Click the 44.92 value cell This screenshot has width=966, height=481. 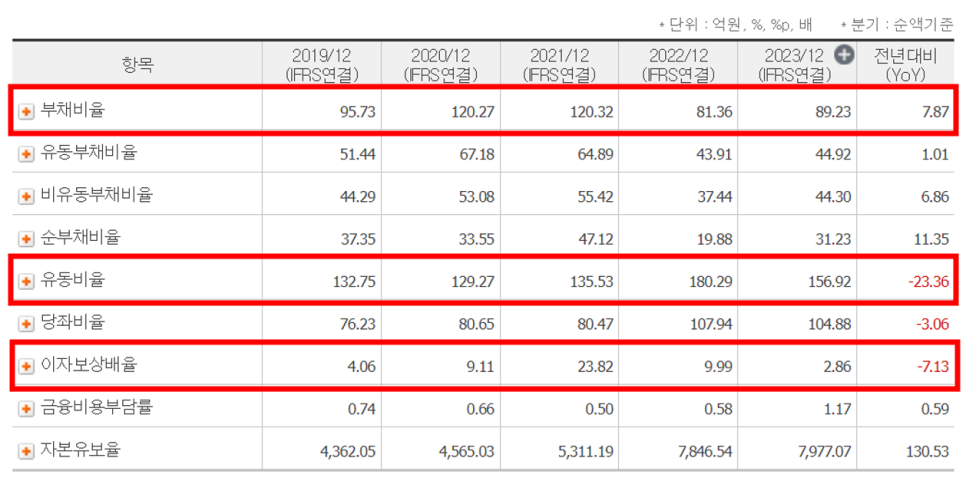coord(832,155)
